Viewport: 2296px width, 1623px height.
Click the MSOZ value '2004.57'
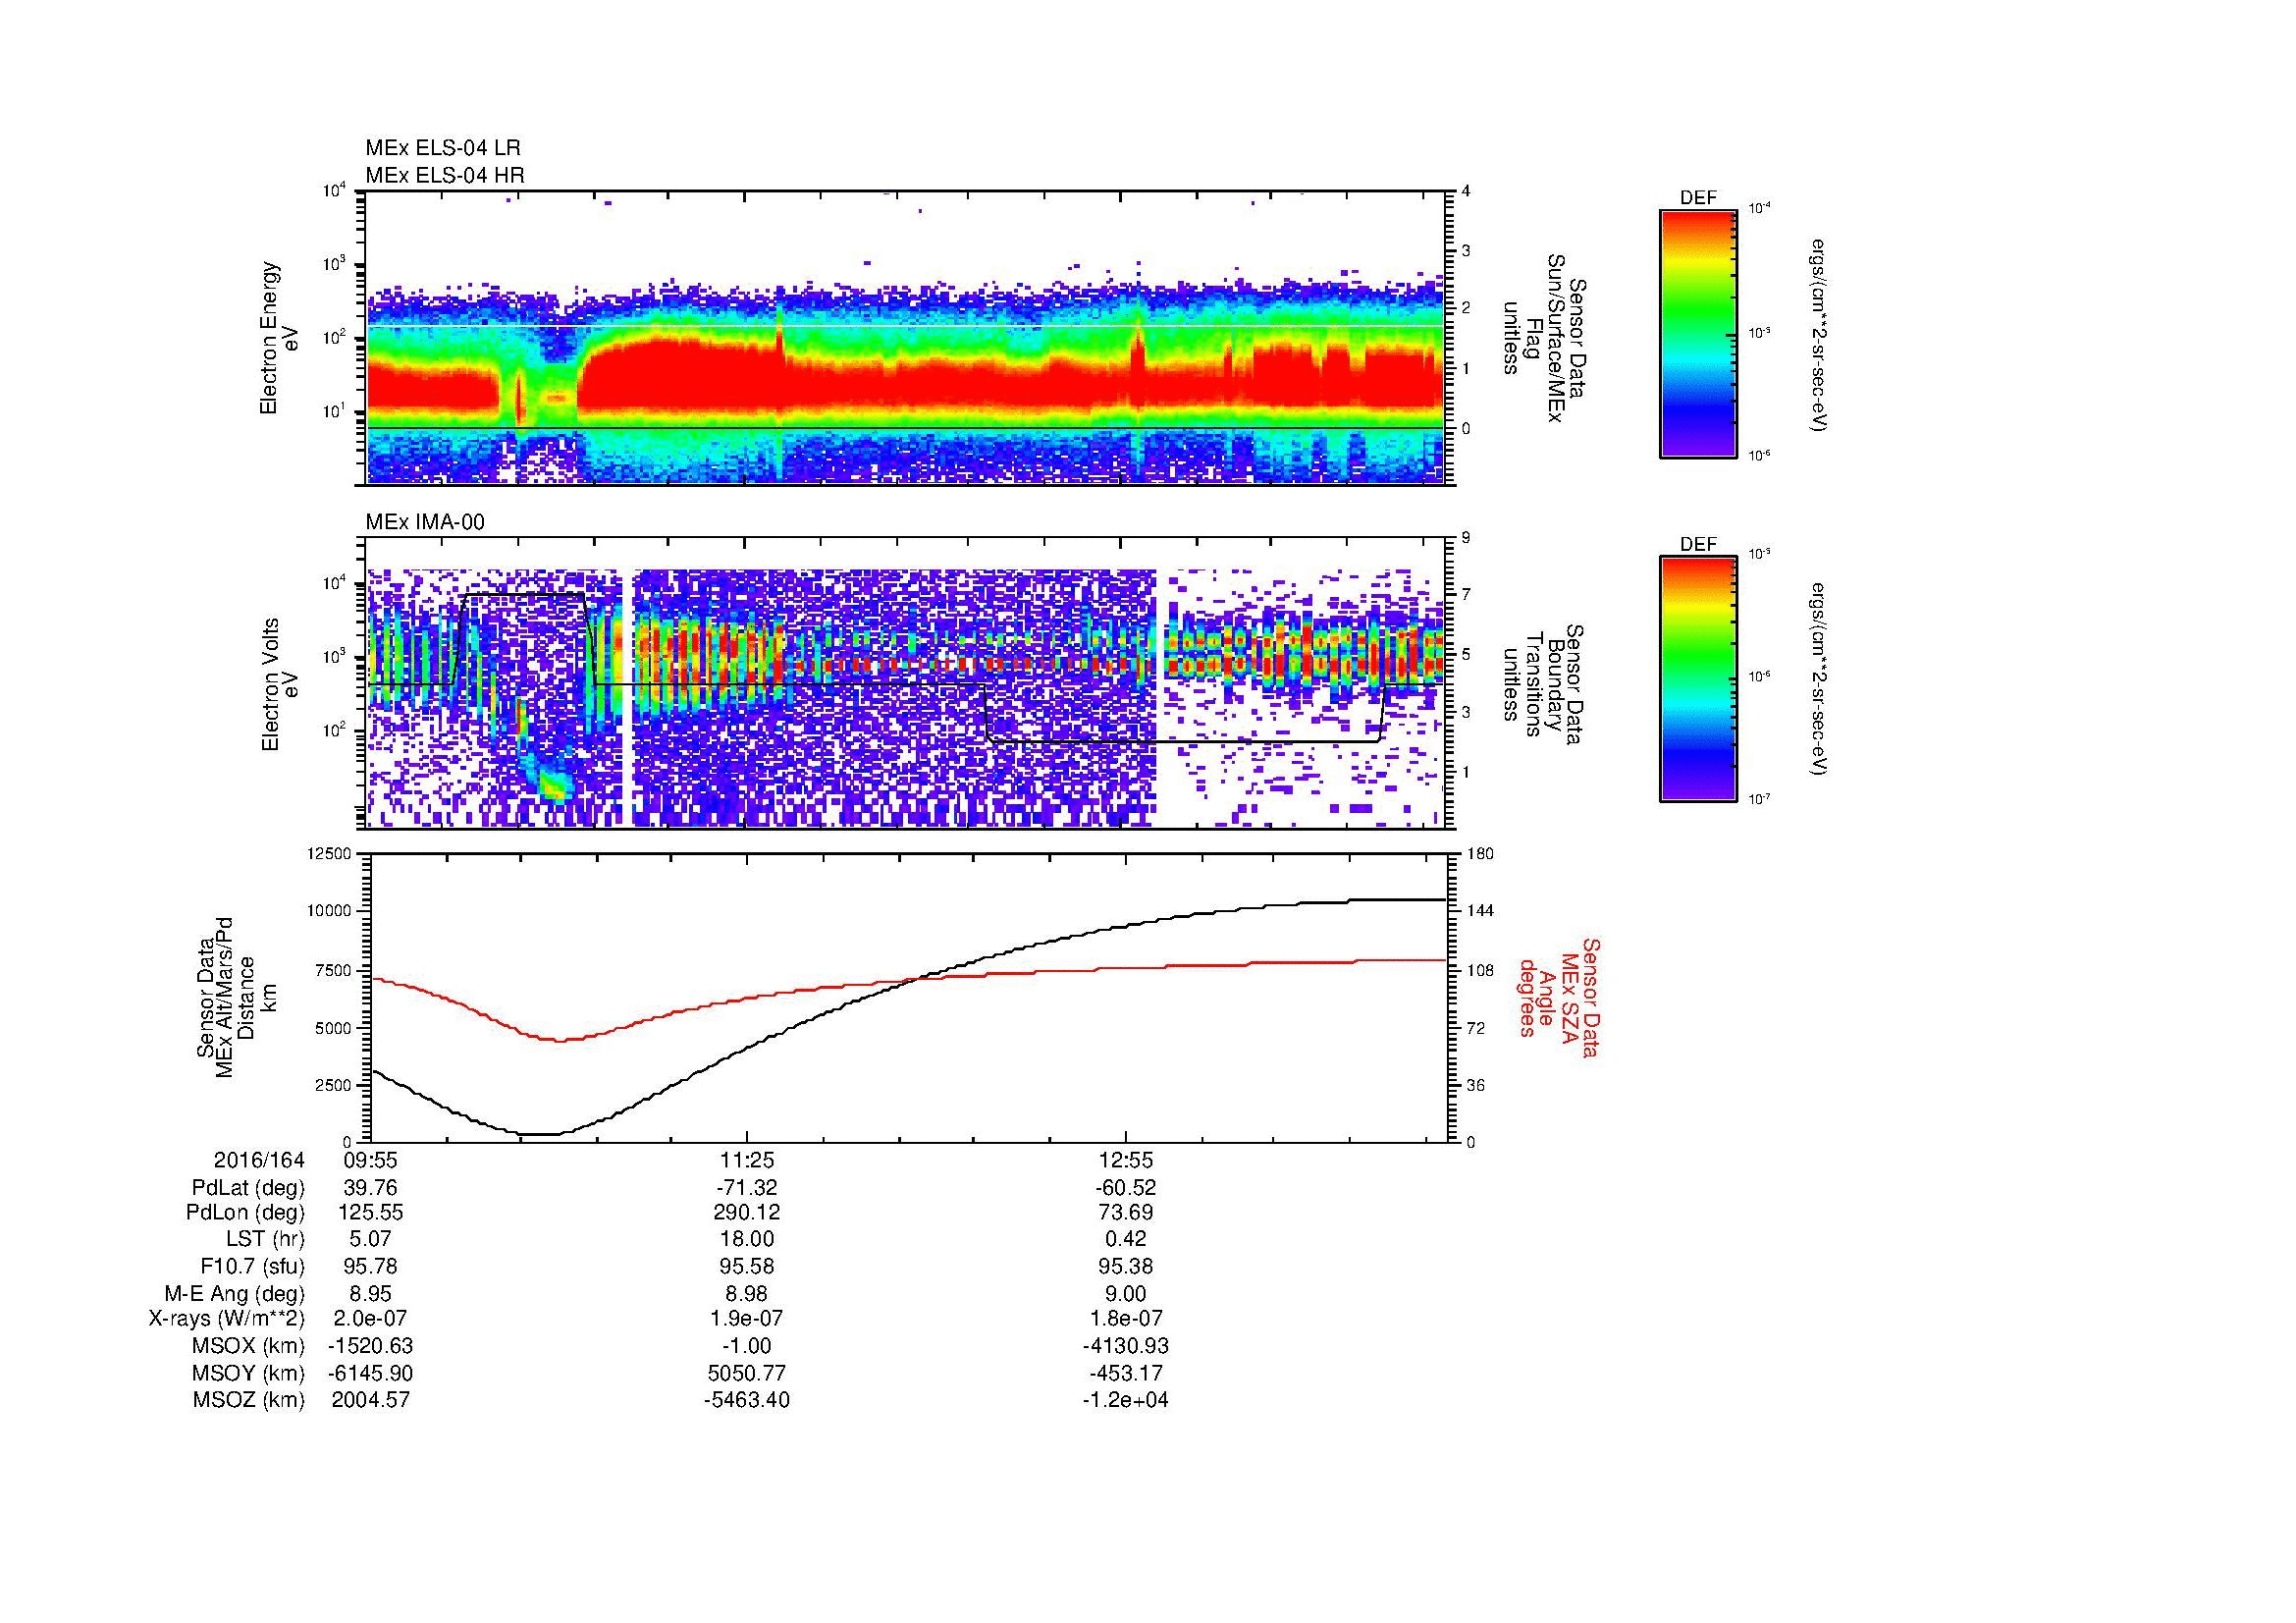pyautogui.click(x=371, y=1400)
